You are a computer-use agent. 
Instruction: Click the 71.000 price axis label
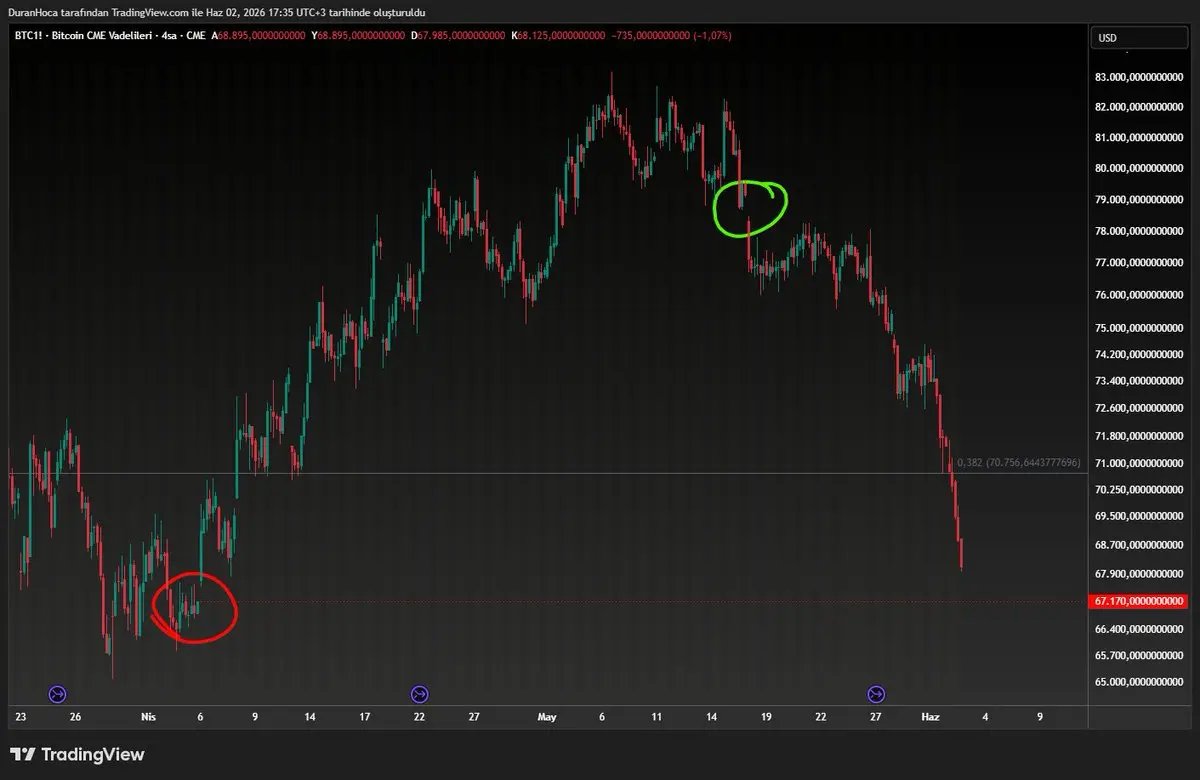tap(1140, 463)
